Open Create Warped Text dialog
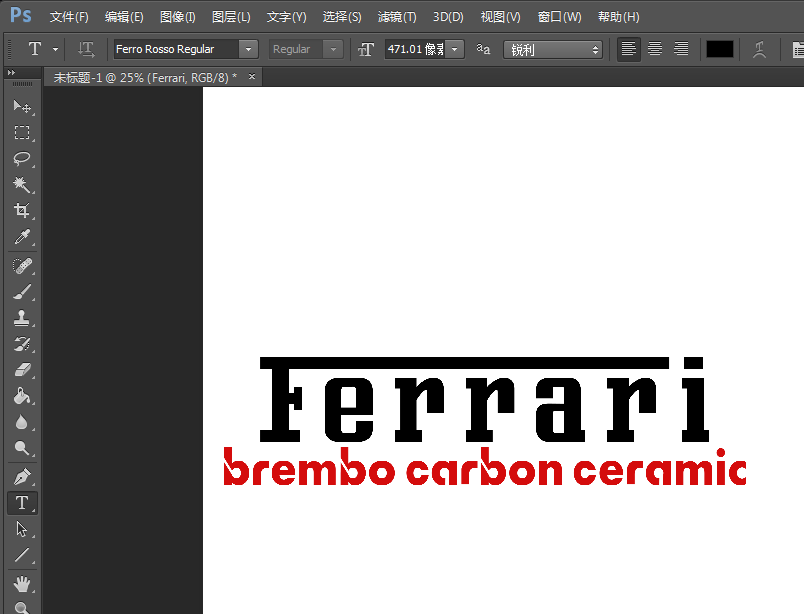The width and height of the screenshot is (804, 614). tap(759, 49)
